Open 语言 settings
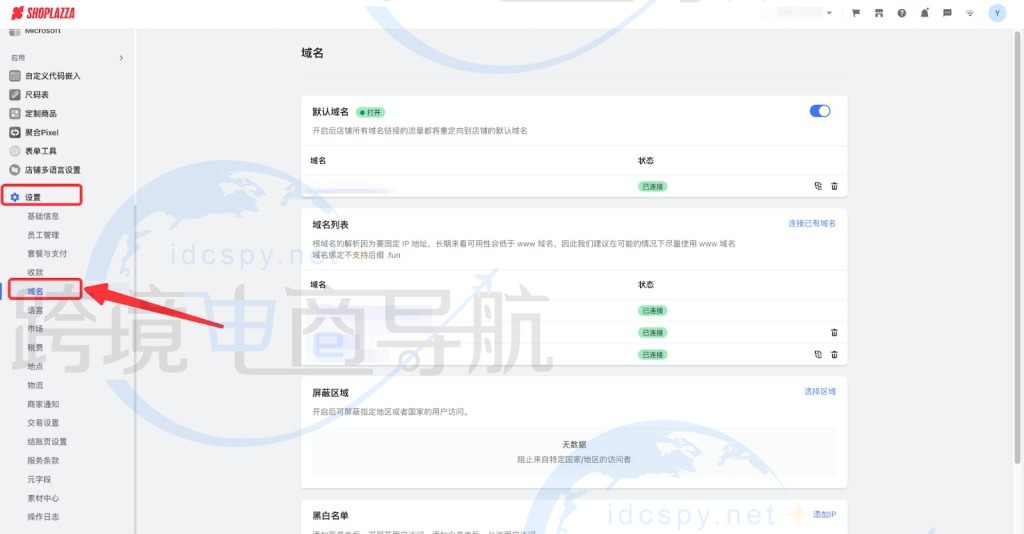Viewport: 1024px width, 534px height. click(35, 310)
